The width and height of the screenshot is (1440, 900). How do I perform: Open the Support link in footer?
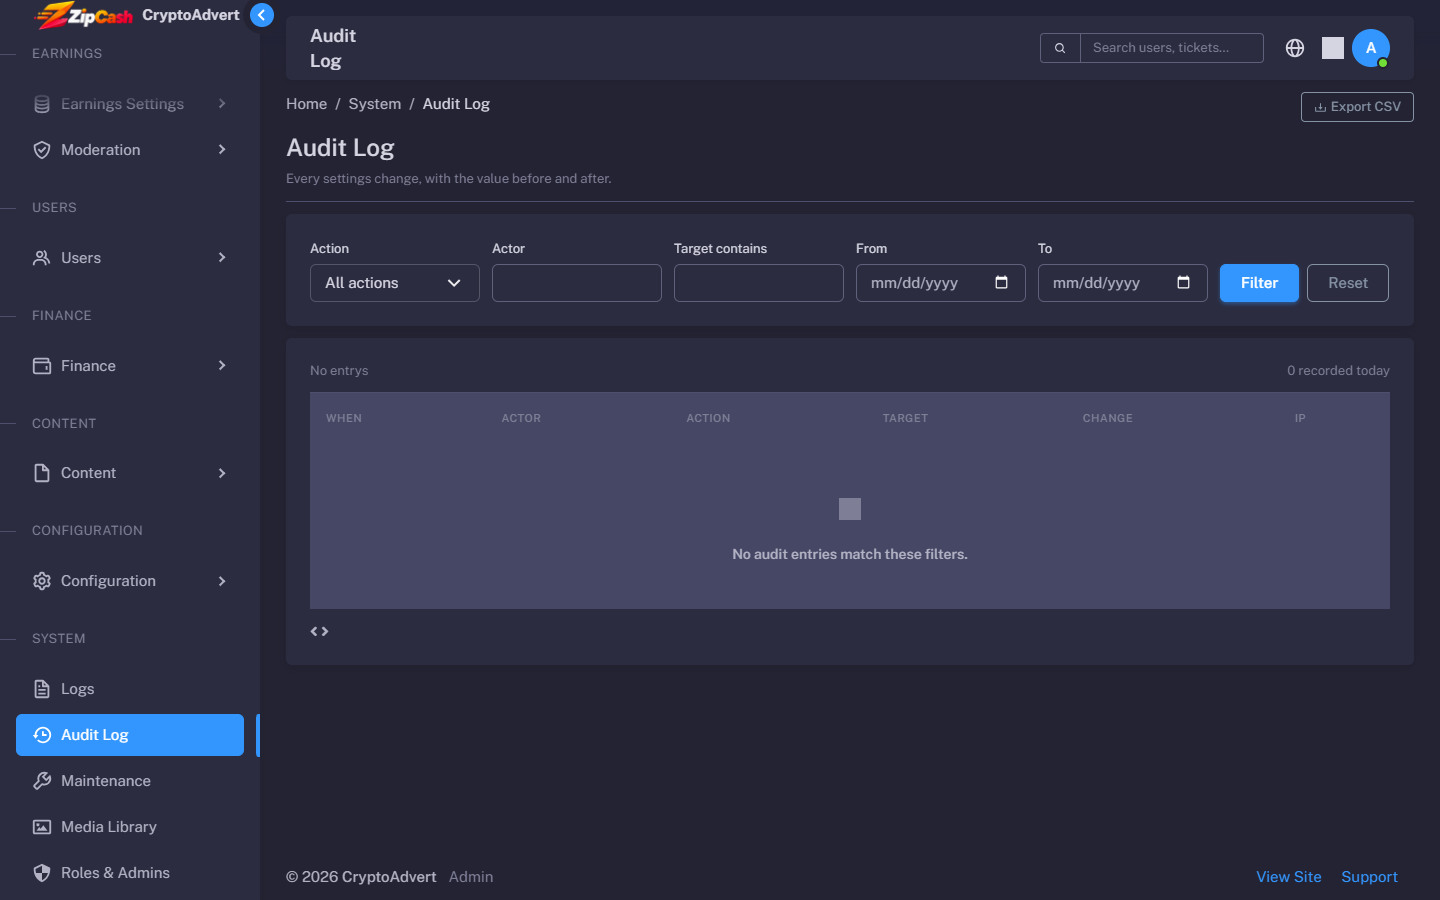pos(1370,877)
